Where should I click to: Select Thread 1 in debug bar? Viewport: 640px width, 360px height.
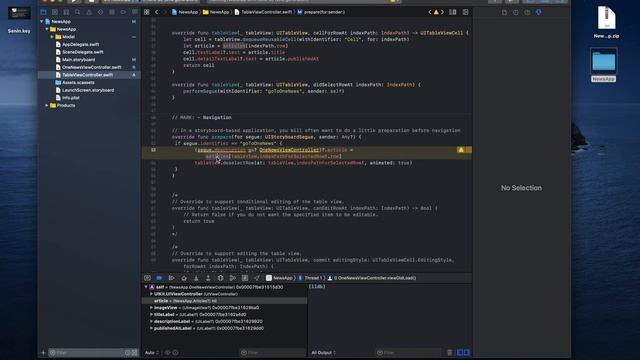pos(309,278)
